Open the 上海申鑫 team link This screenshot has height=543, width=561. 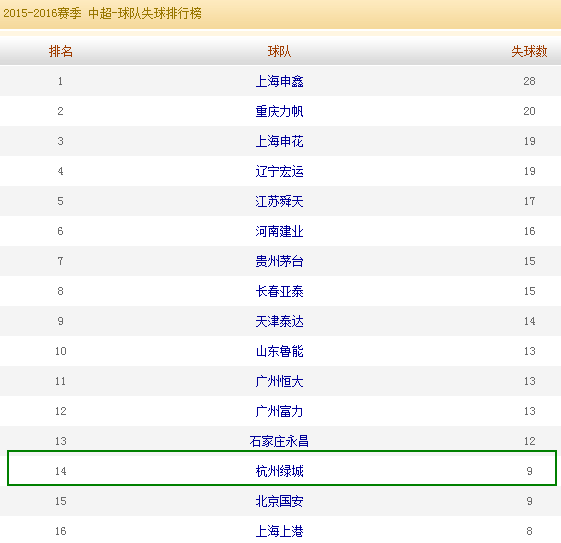[279, 82]
